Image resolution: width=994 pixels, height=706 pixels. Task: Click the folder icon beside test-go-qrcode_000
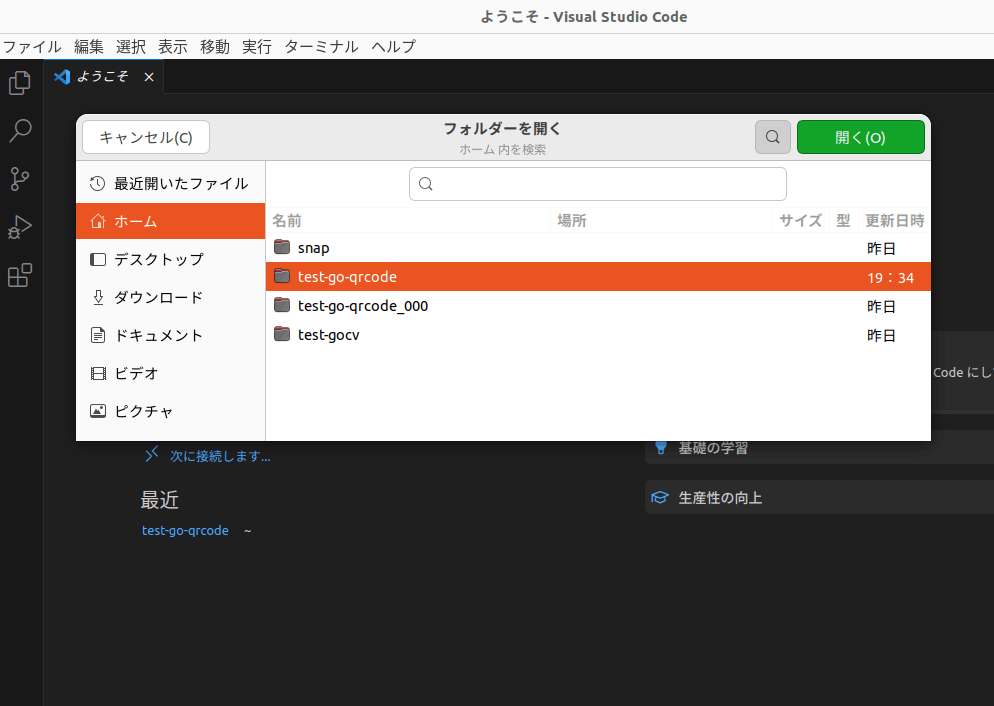coord(282,305)
